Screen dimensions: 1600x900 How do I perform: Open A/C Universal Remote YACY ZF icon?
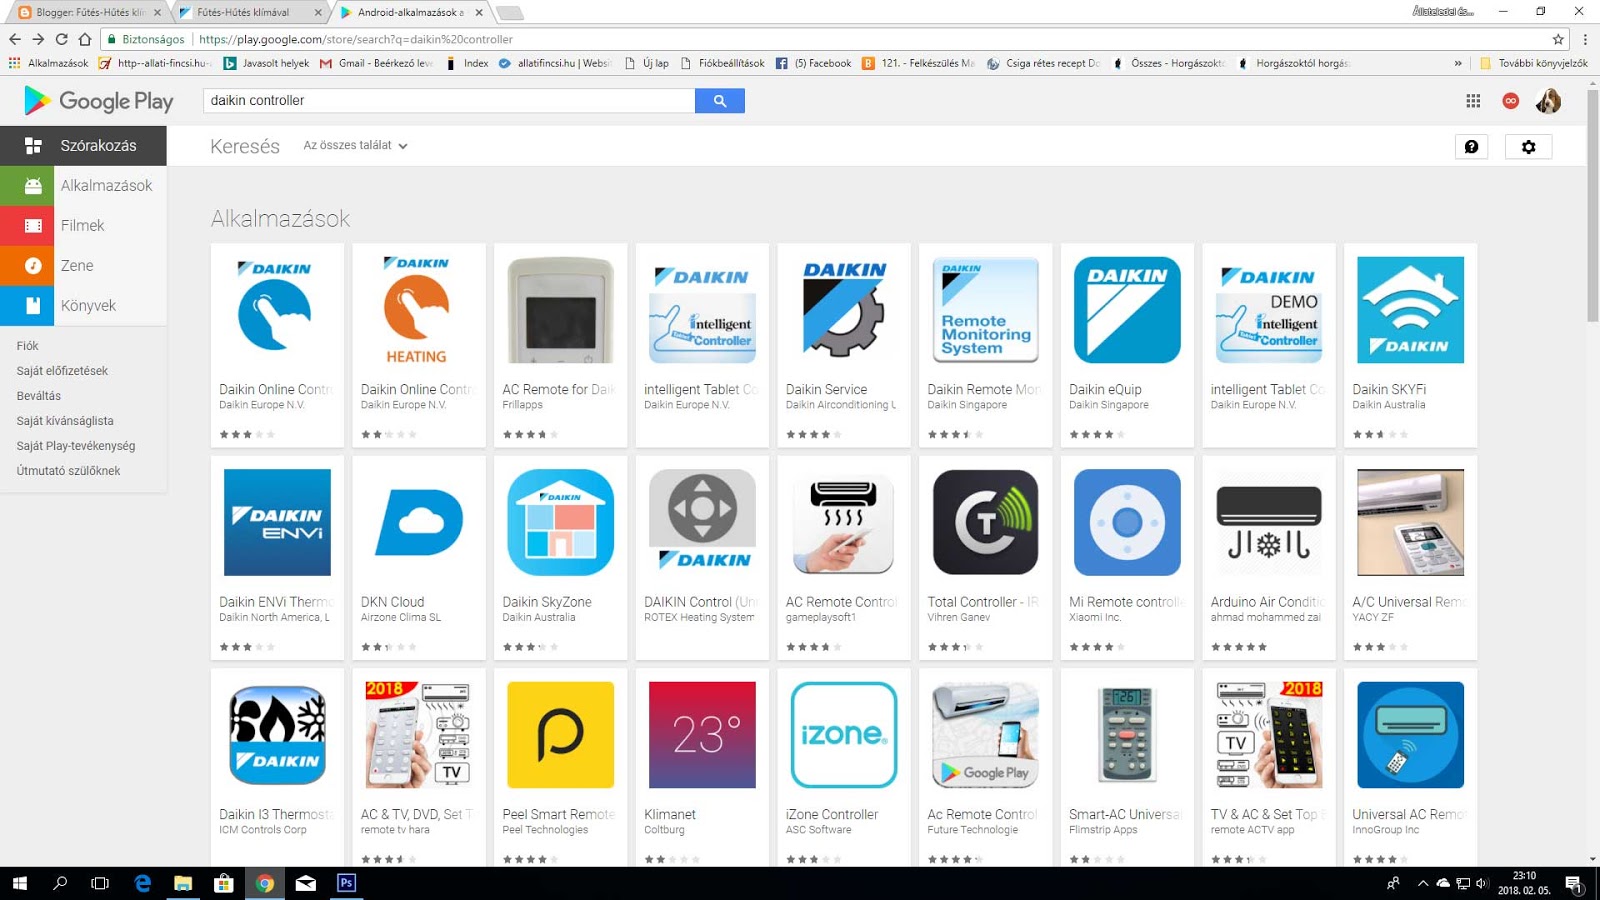point(1411,522)
